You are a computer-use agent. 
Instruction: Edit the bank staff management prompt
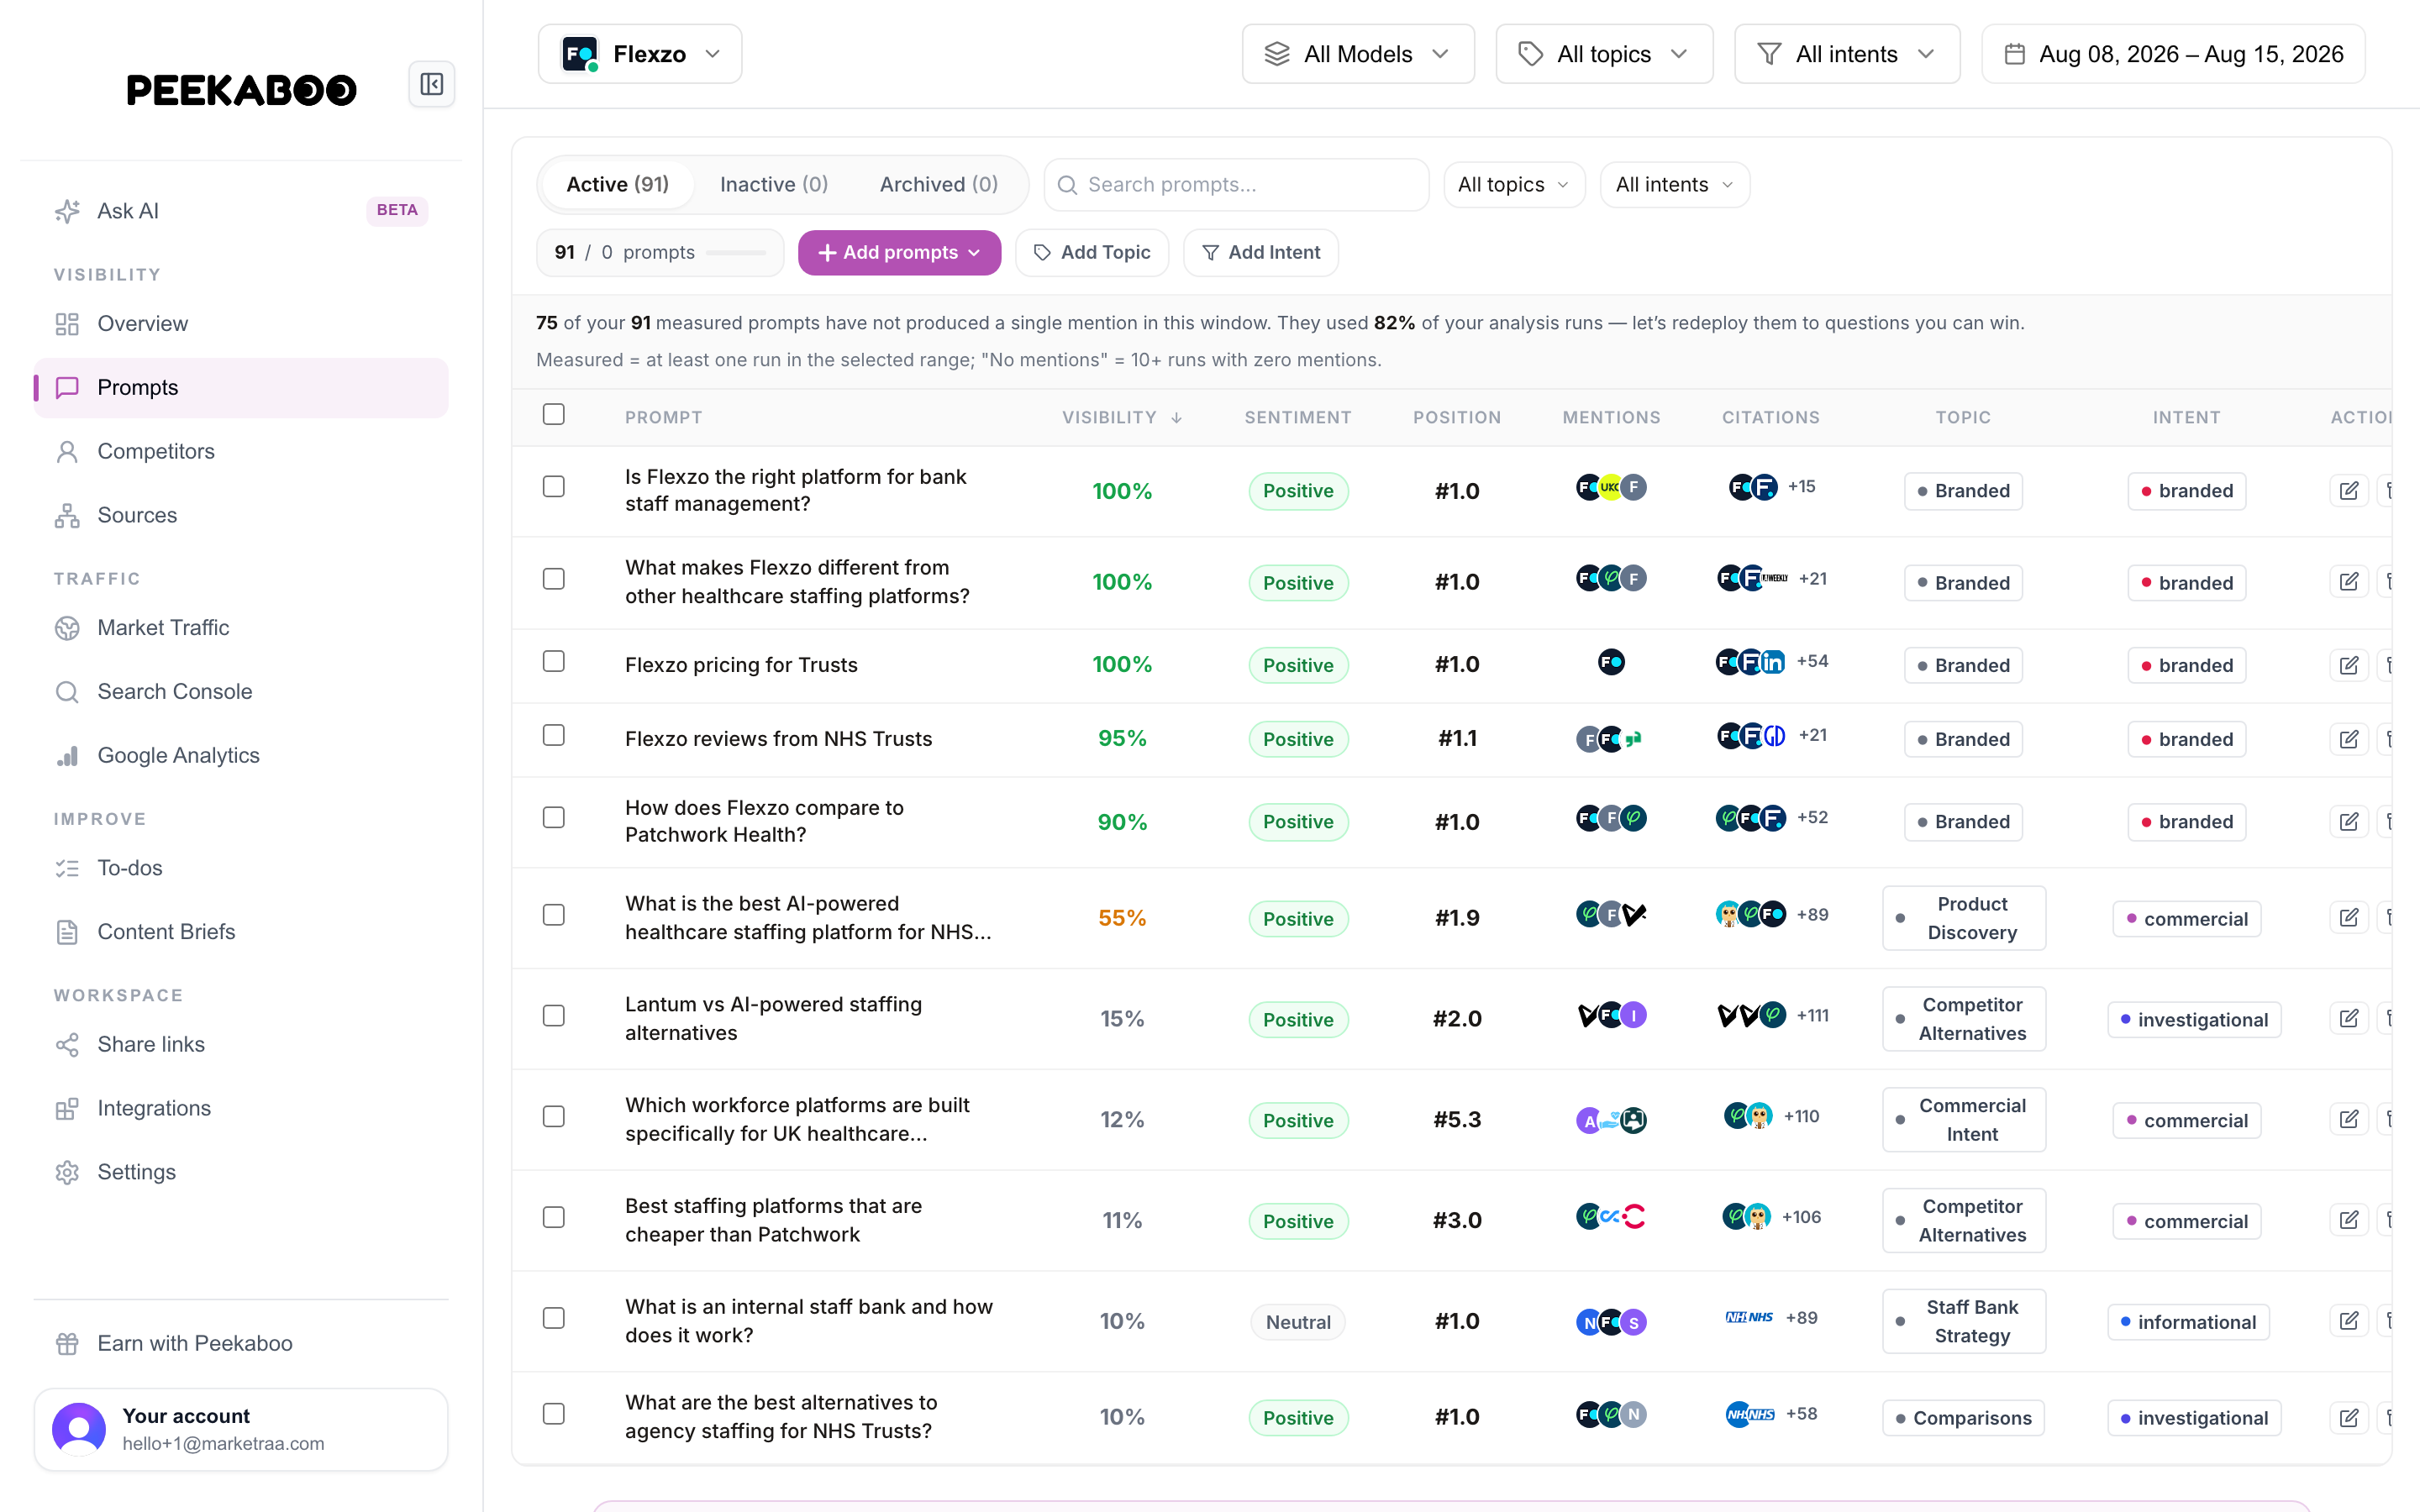pos(2349,491)
